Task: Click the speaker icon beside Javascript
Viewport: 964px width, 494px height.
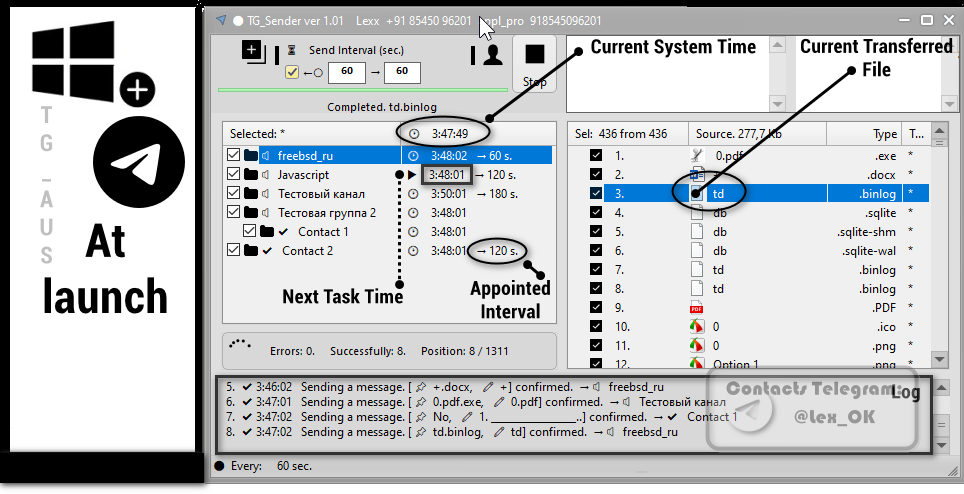Action: coord(266,174)
